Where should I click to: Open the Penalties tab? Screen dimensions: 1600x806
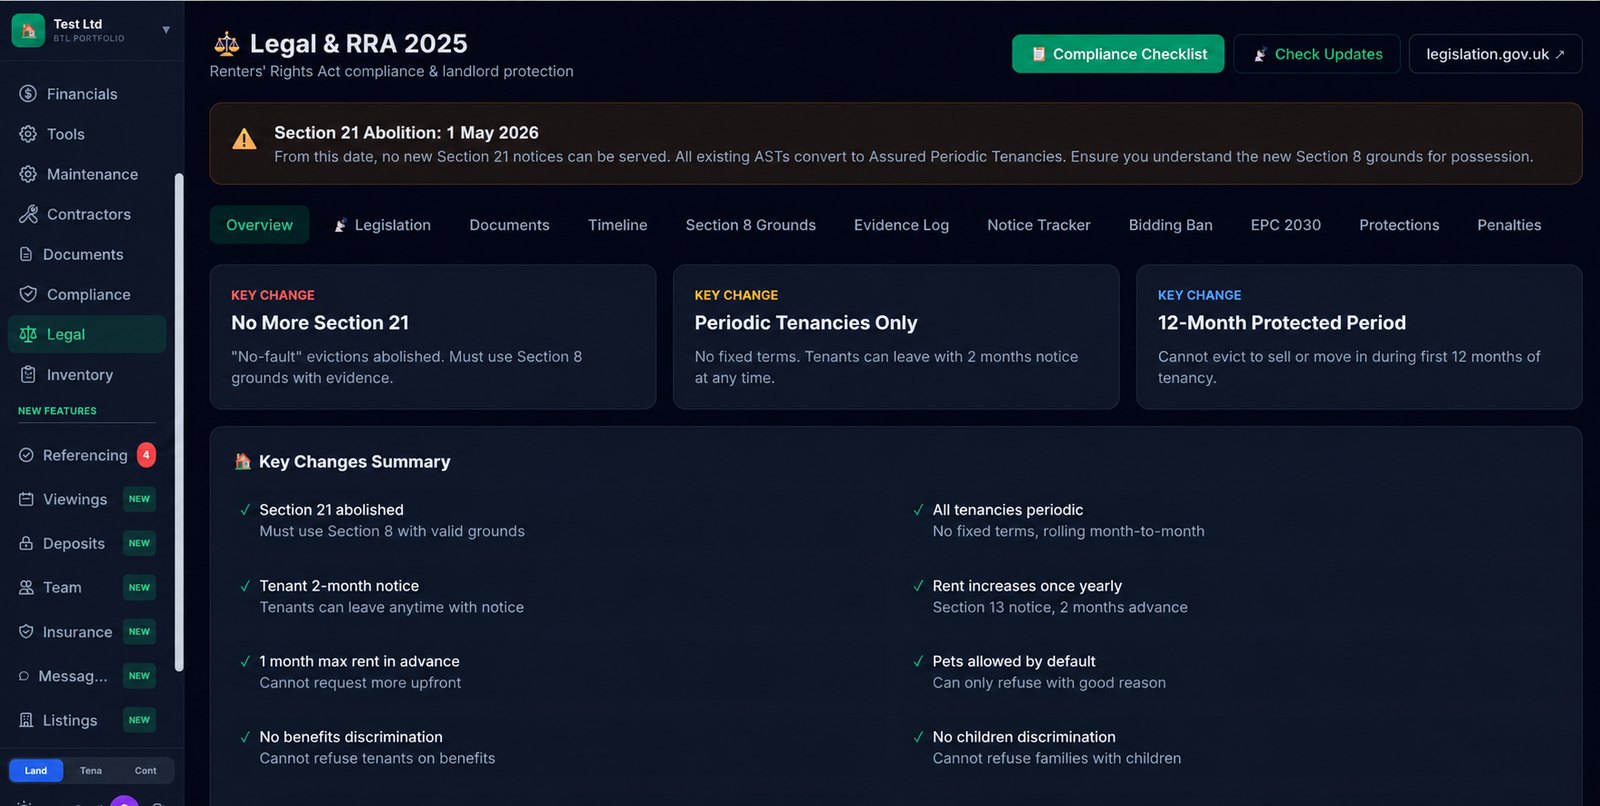(1509, 225)
